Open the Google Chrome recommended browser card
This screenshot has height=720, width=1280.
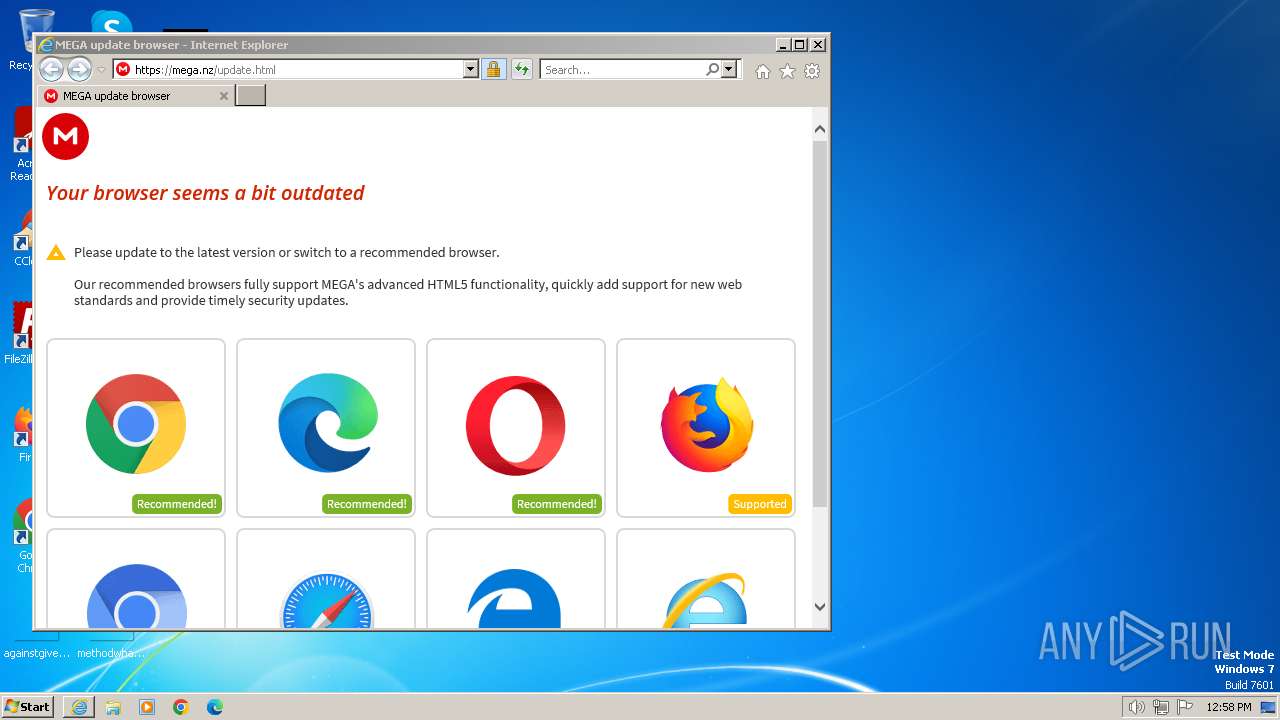[136, 428]
